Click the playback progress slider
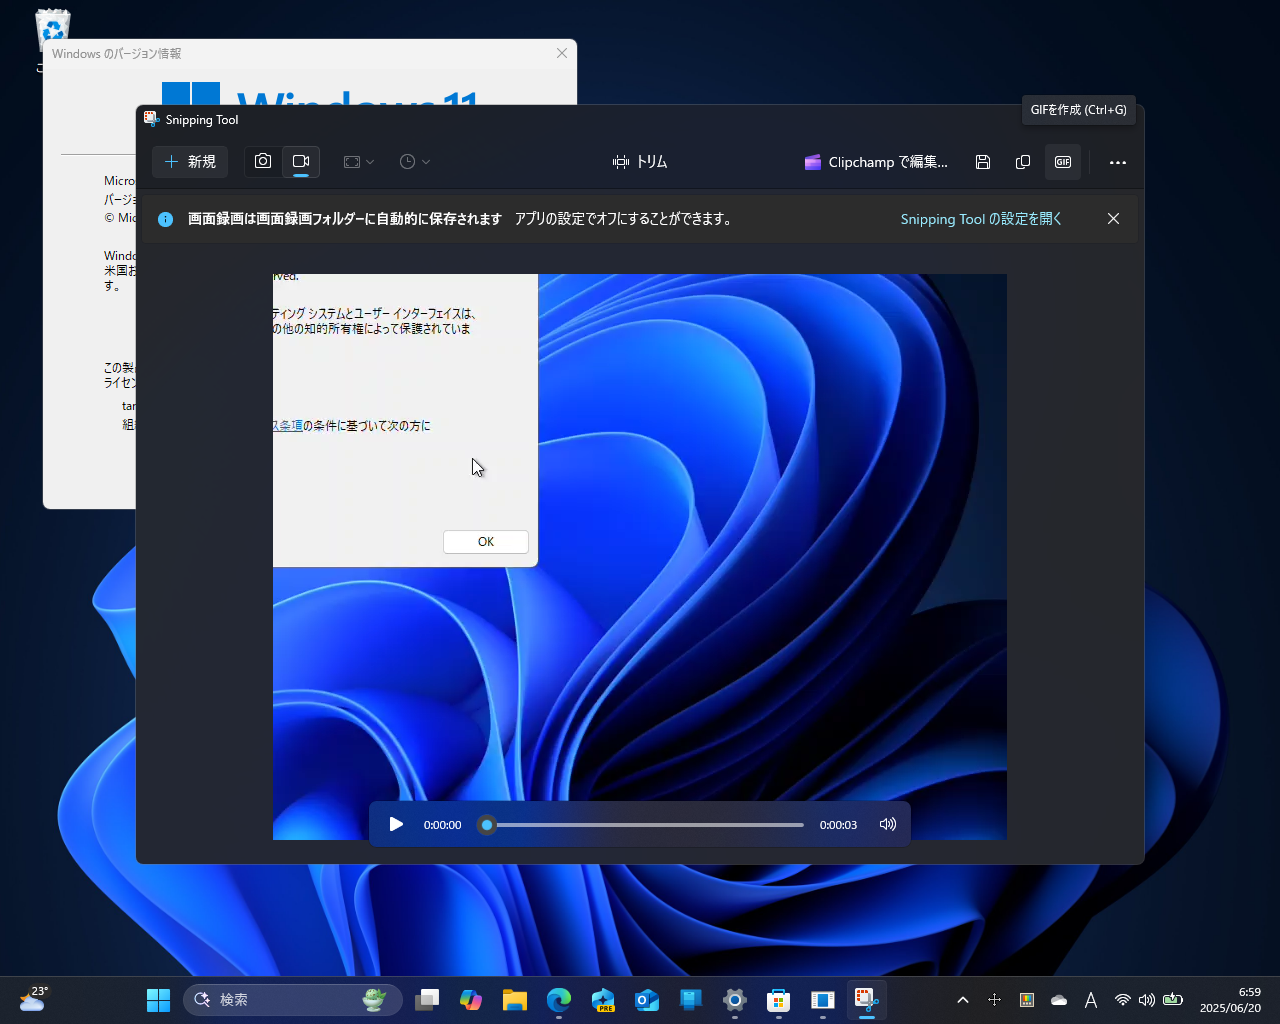The image size is (1280, 1024). pyautogui.click(x=640, y=824)
